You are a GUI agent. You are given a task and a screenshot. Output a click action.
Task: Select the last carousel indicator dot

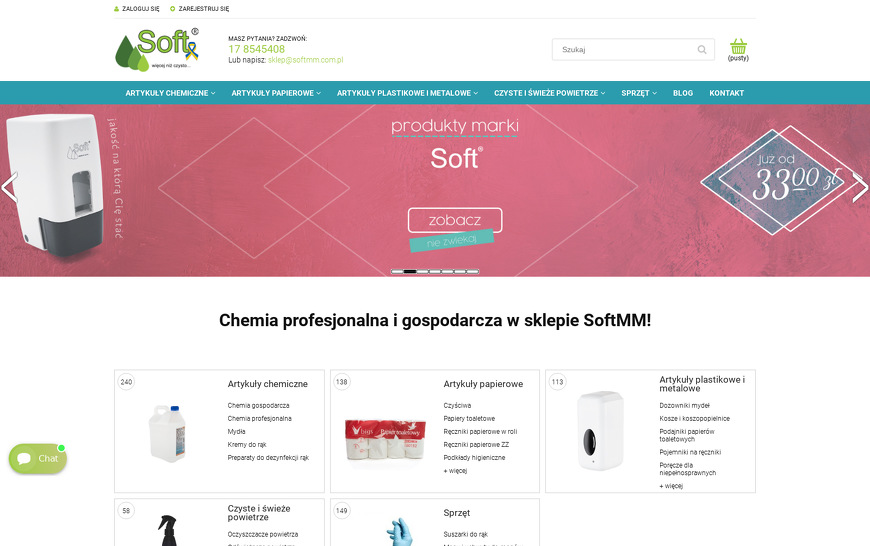pyautogui.click(x=473, y=271)
